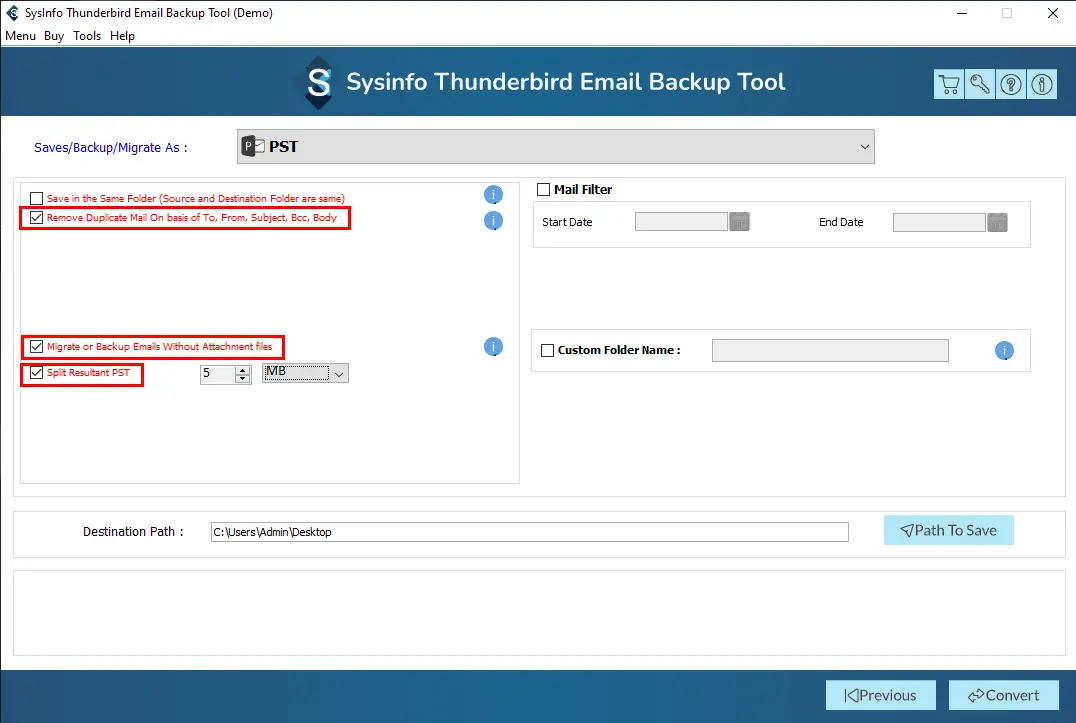Screen dimensions: 1076x723
Task: Decrease split size with down arrow
Action: 242,378
